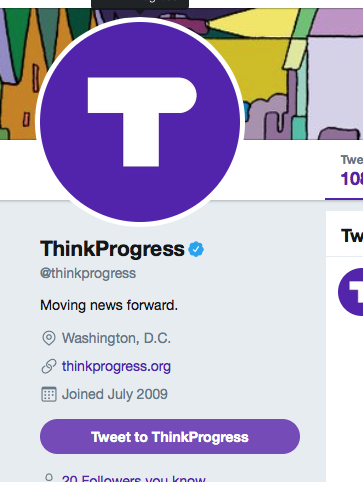Click the Joined July 2009 text
Viewport: 363px width, 482px height.
pyautogui.click(x=115, y=394)
